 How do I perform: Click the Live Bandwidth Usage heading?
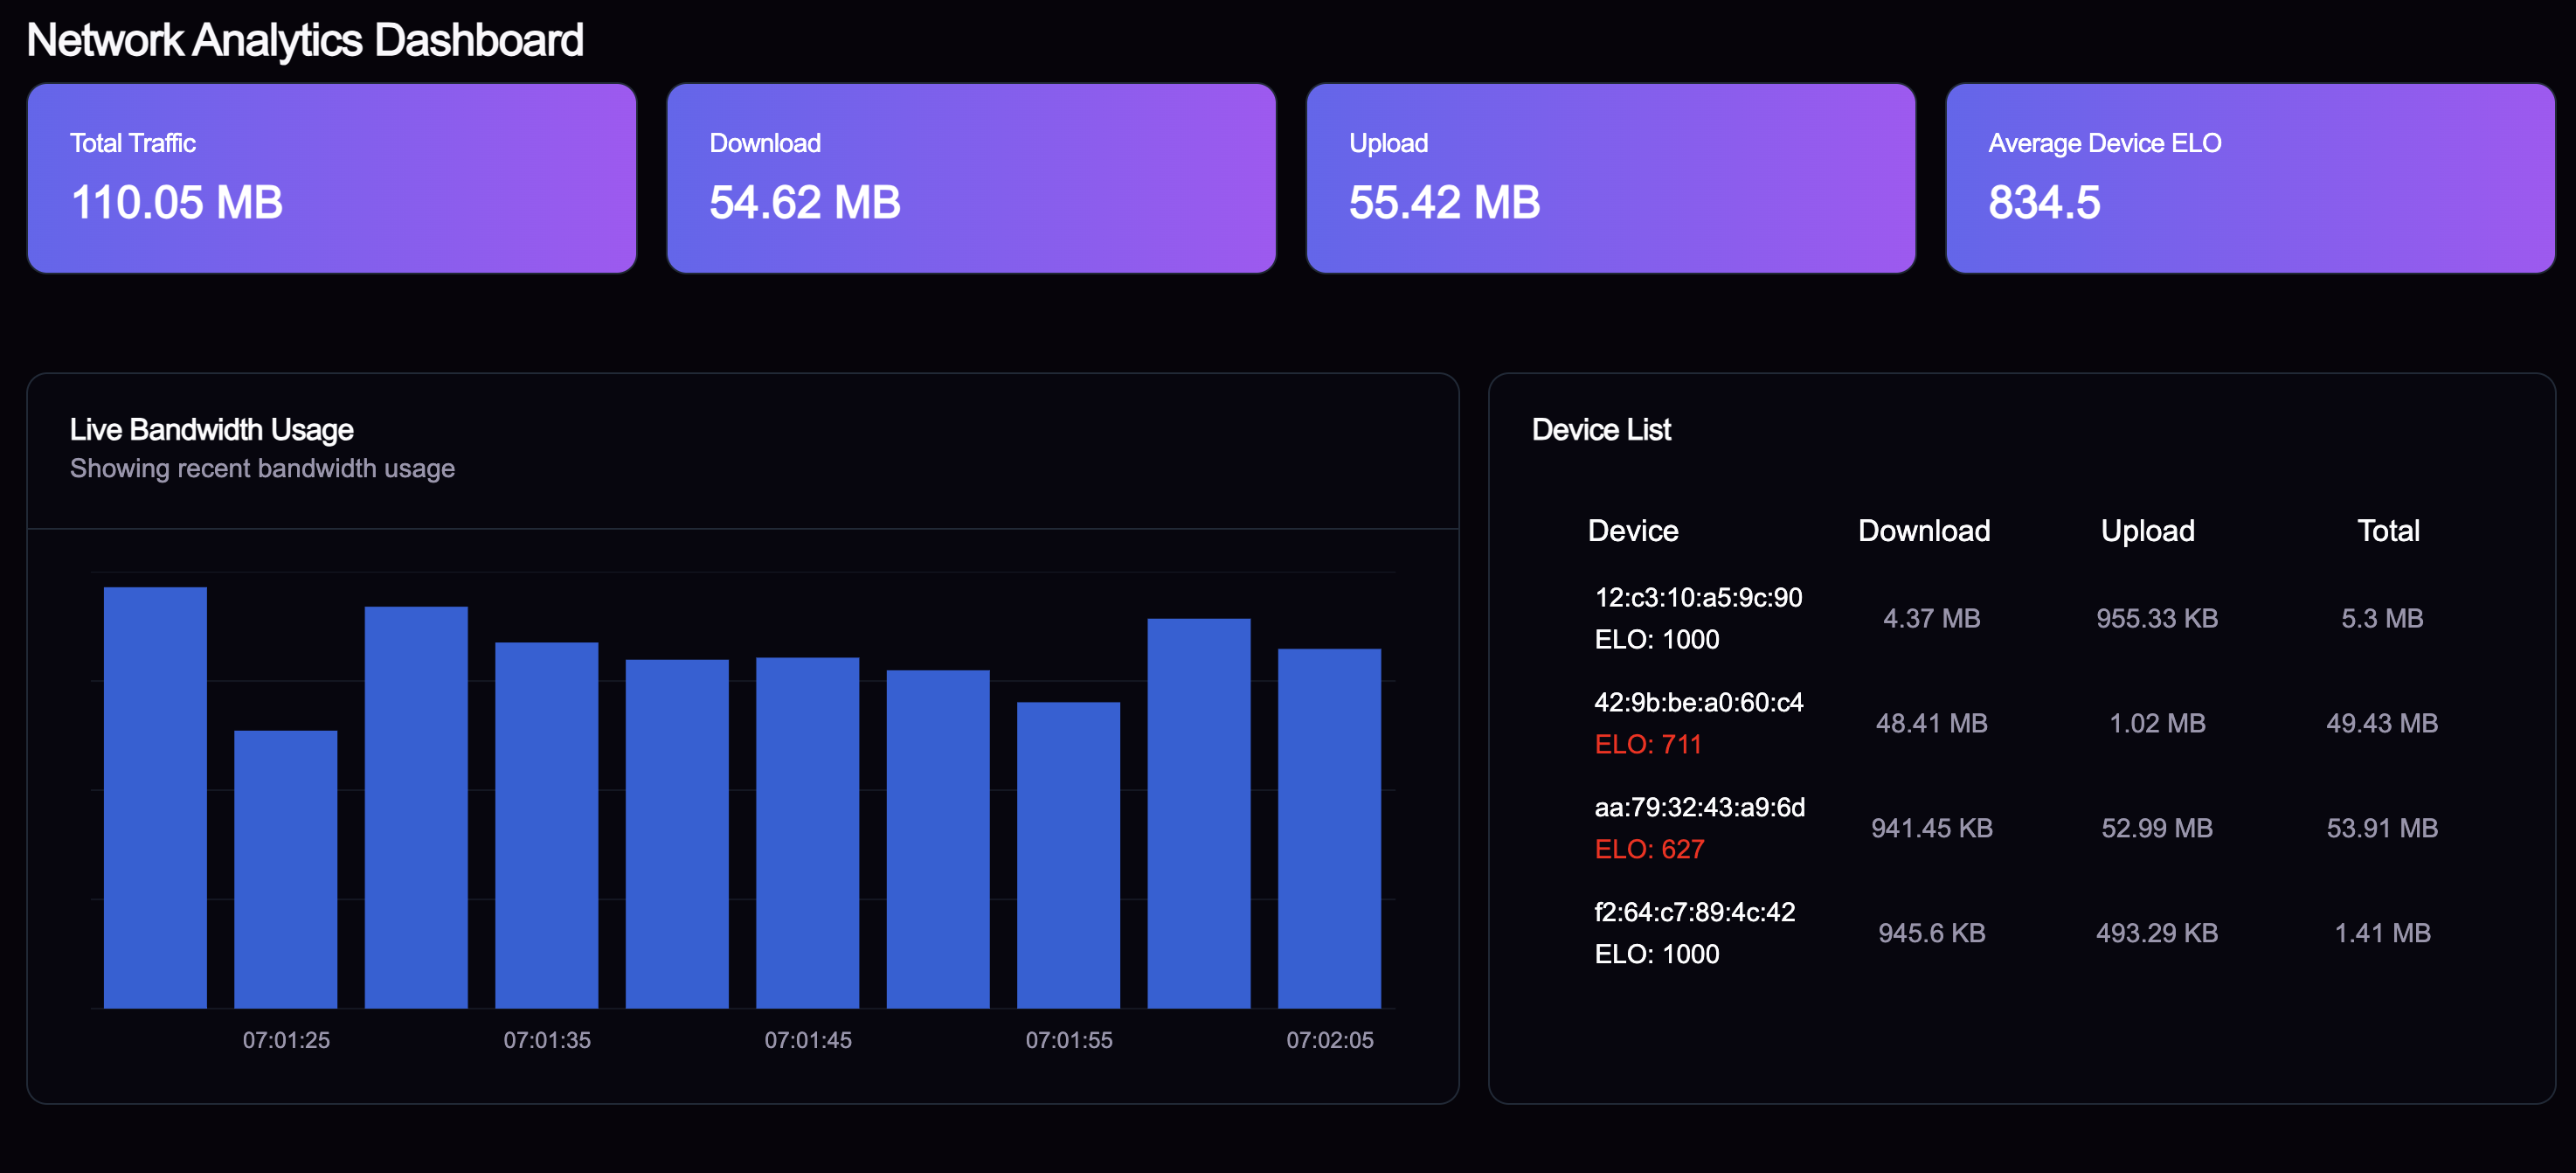[211, 429]
